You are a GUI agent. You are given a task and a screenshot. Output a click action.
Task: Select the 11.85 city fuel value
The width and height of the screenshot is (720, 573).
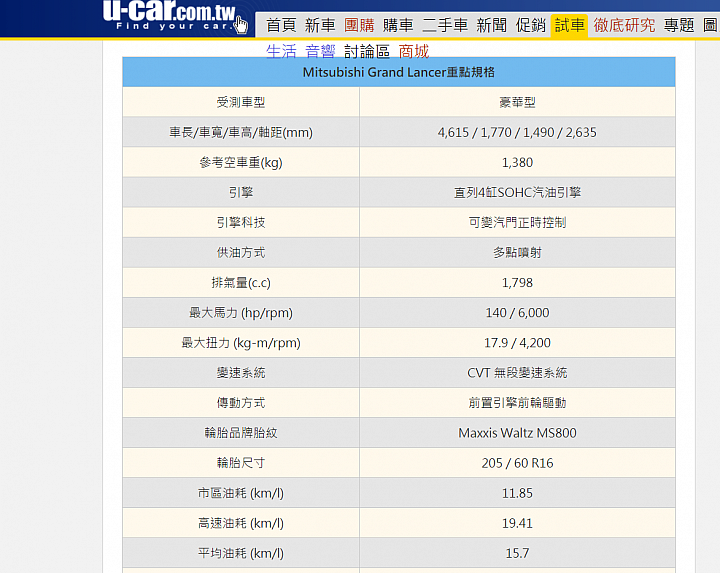pos(517,493)
